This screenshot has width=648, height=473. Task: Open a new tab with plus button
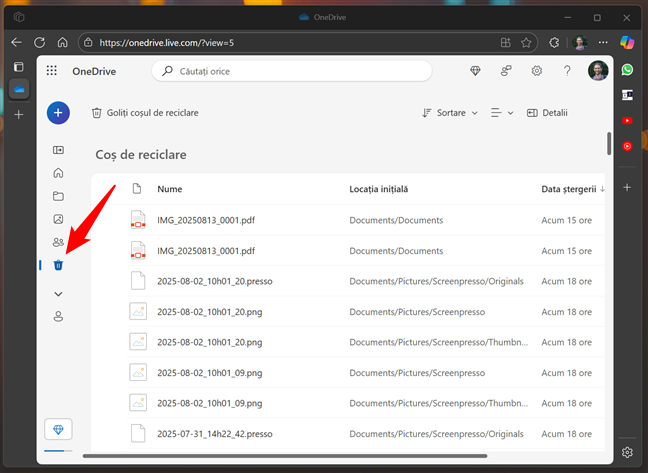(19, 114)
